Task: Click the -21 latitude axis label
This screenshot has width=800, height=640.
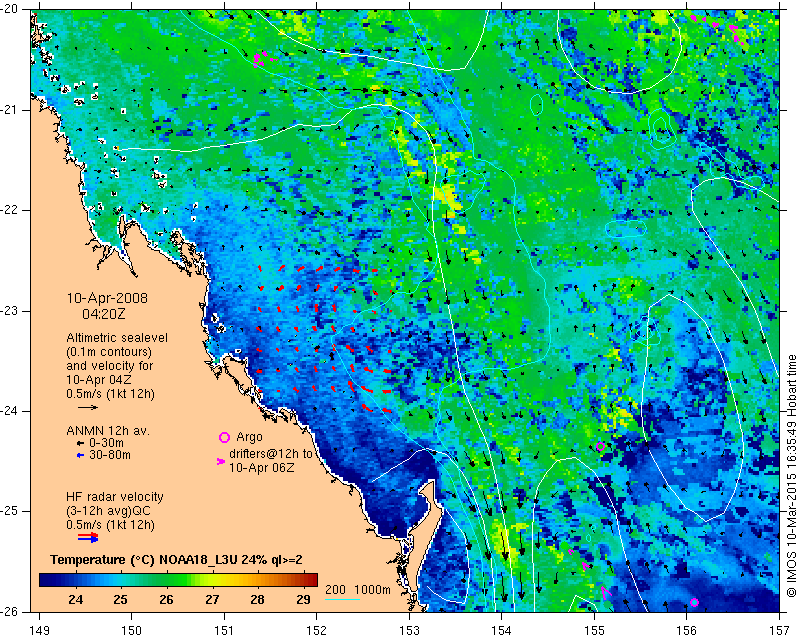Action: (x=10, y=110)
